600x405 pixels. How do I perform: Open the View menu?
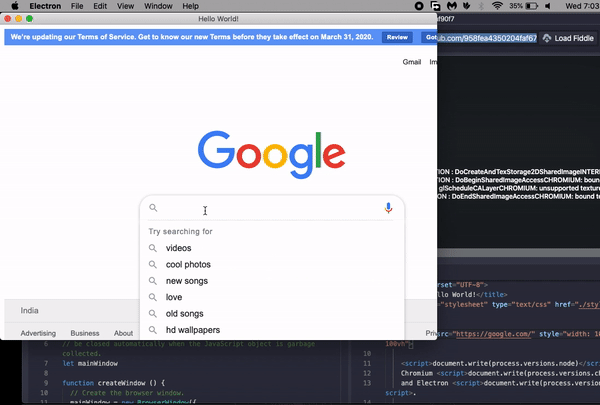(126, 6)
